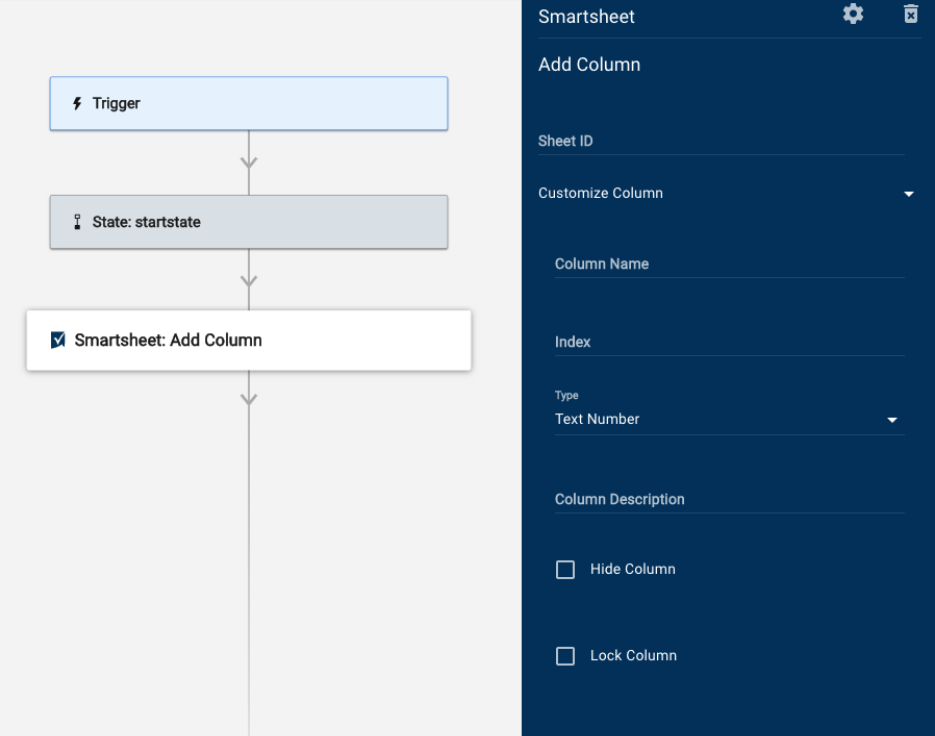
Task: Click the arrow connector below Trigger
Action: [248, 160]
